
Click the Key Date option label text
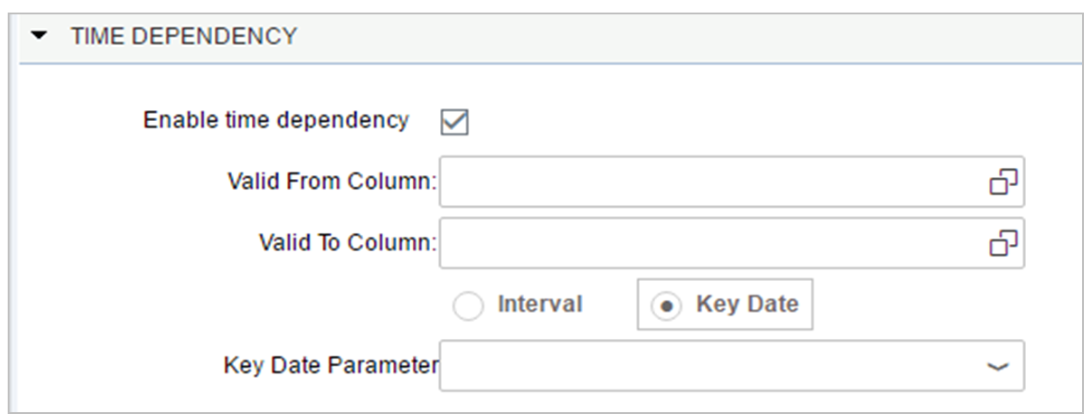coord(747,305)
